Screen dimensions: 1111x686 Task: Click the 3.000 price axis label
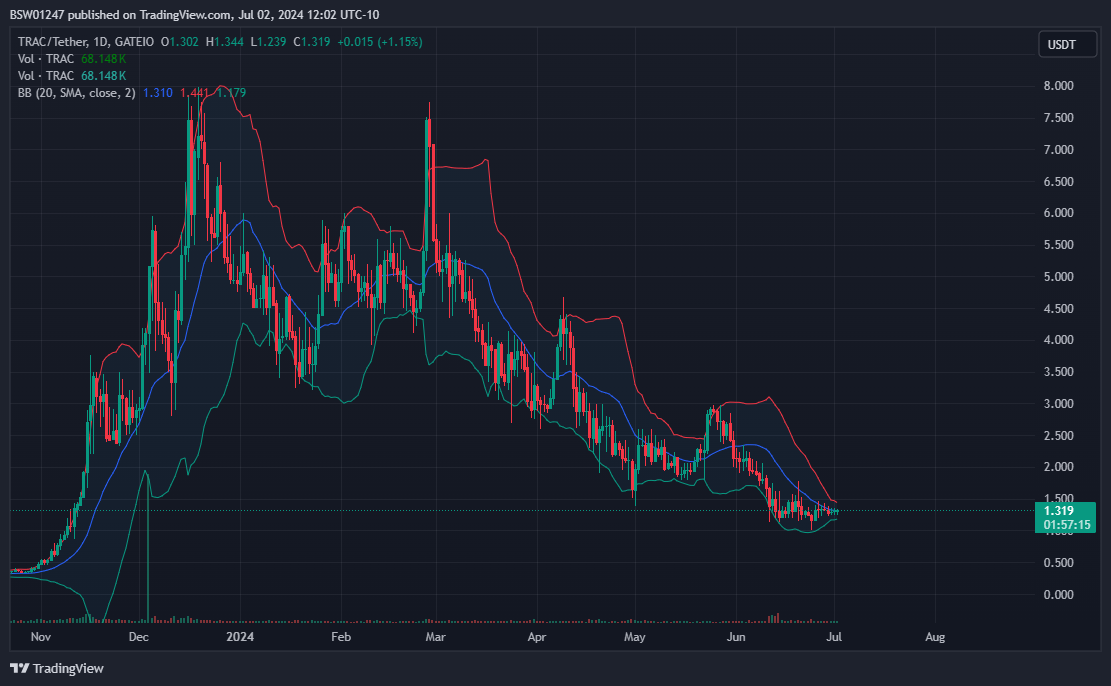point(1059,403)
